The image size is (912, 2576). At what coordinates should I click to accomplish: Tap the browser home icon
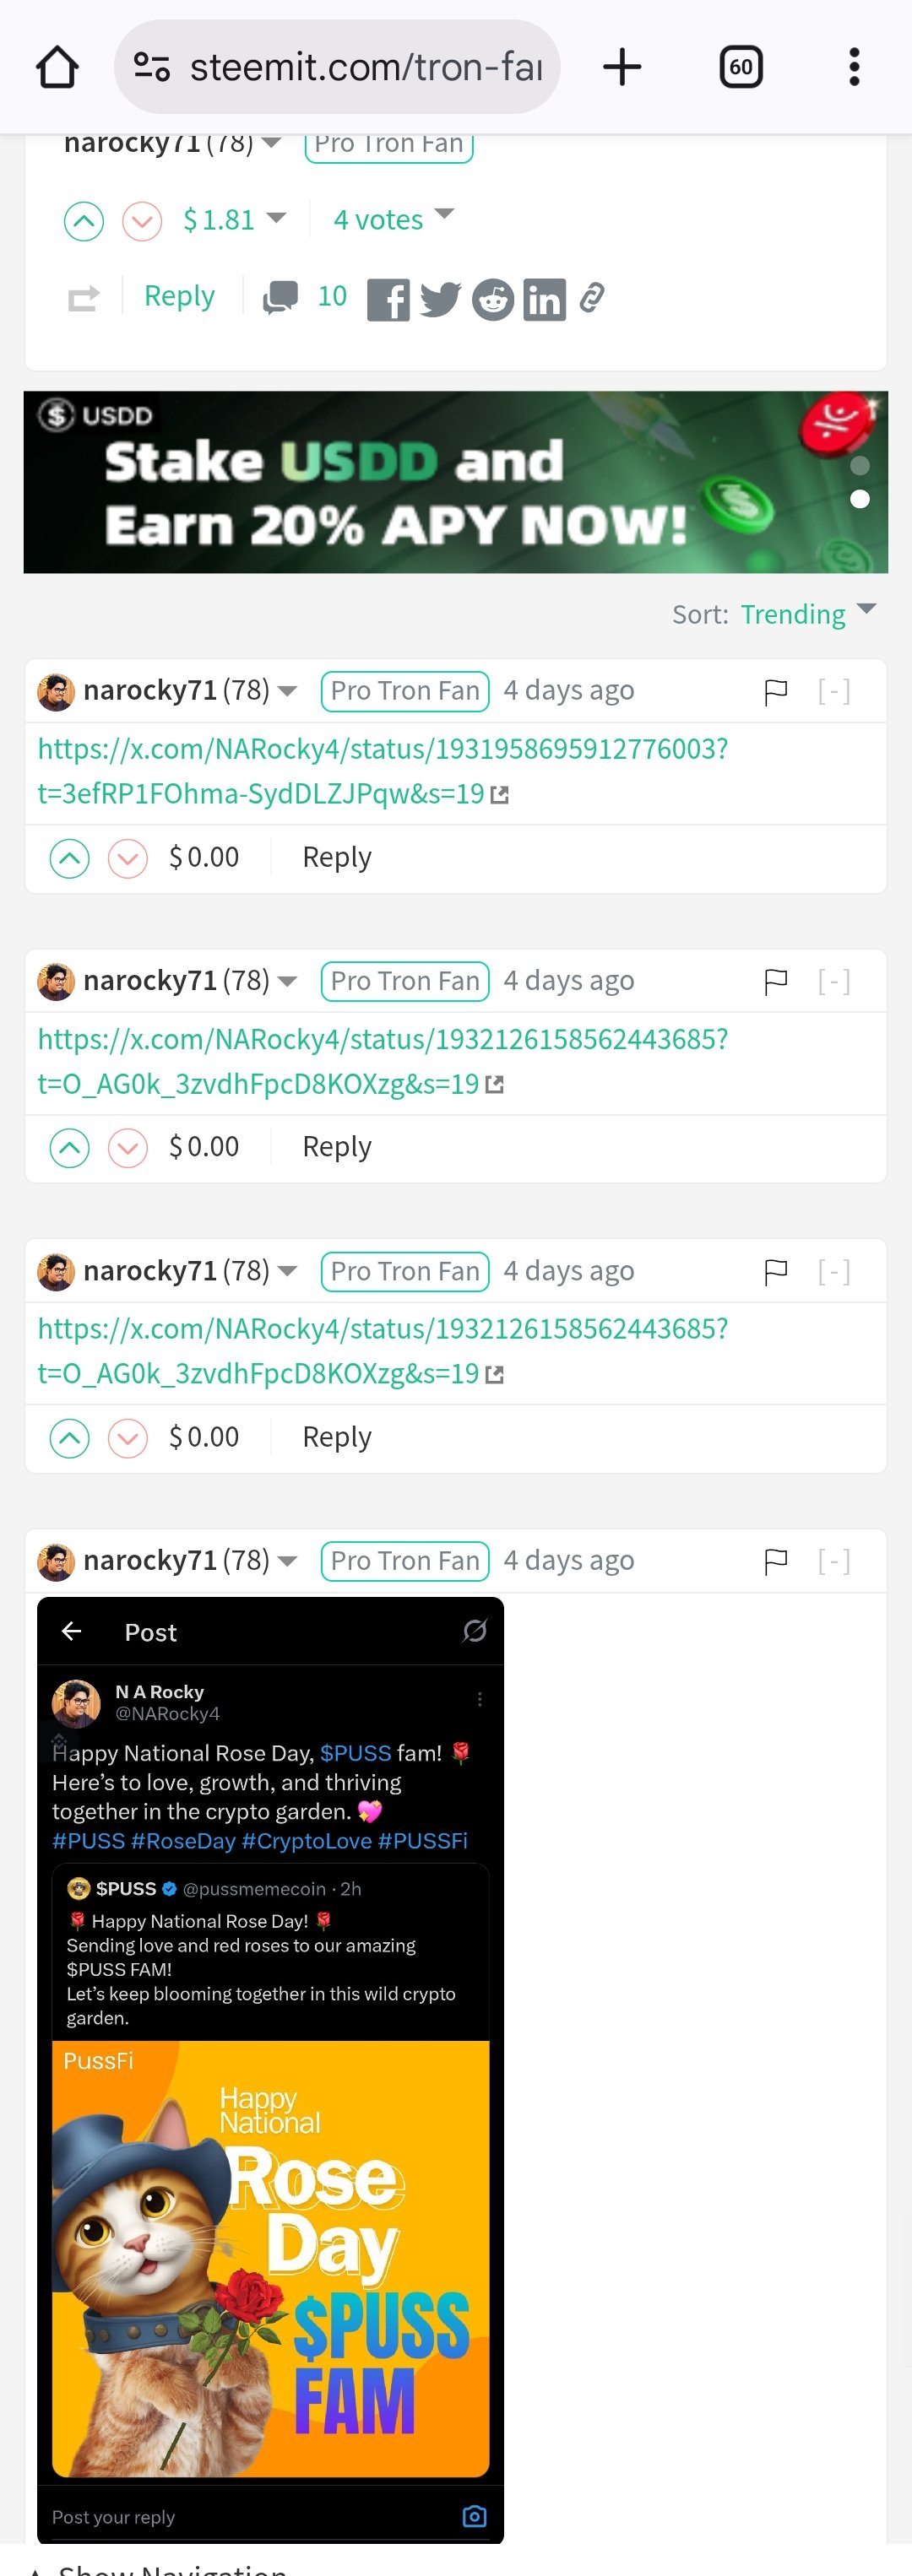57,68
